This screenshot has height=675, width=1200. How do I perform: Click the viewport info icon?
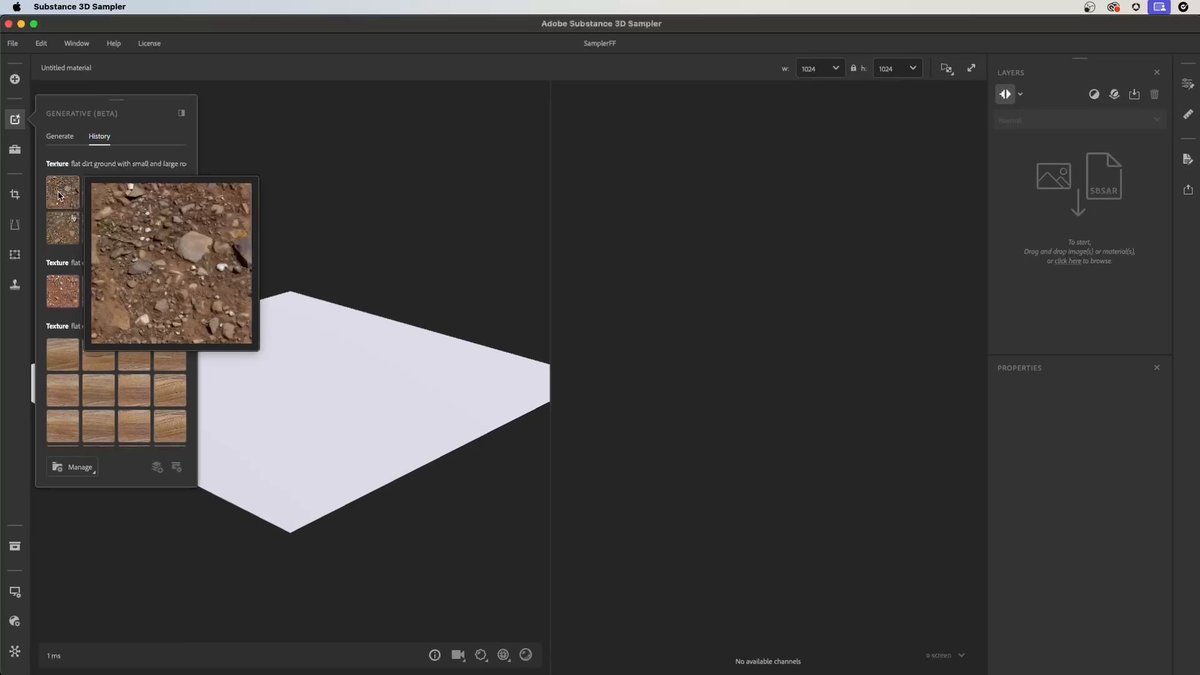point(435,655)
